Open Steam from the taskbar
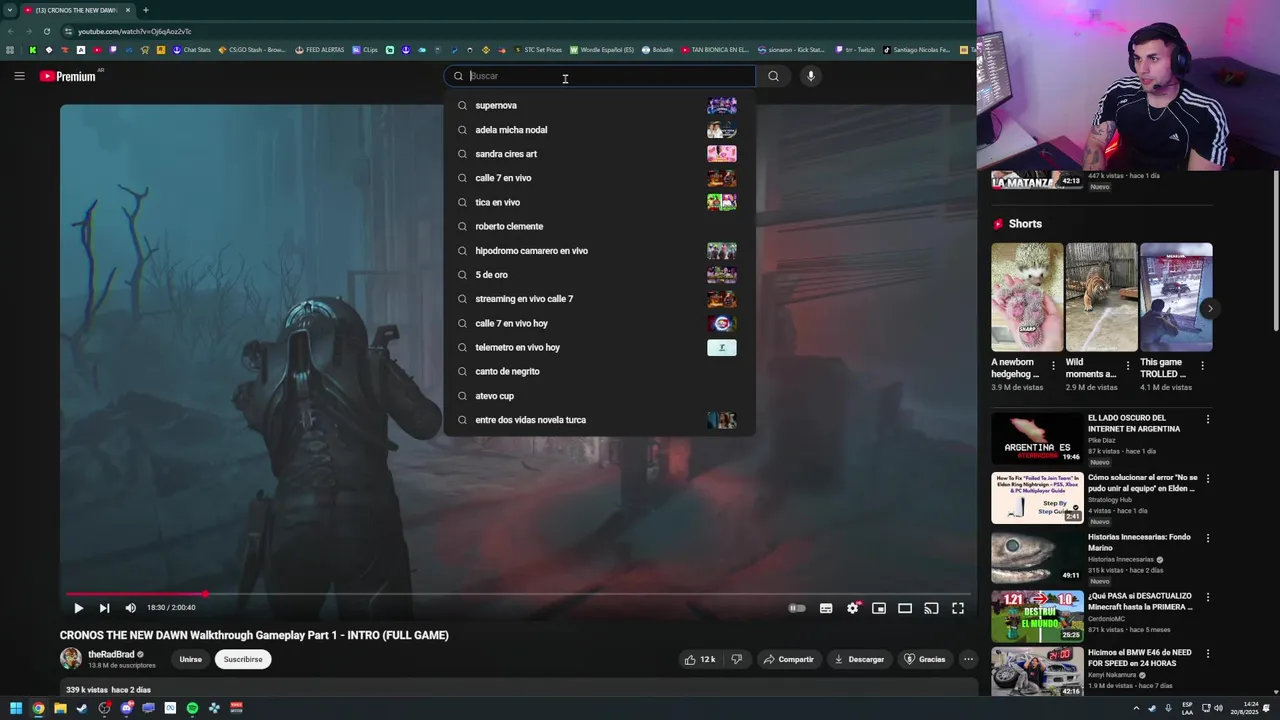 (82, 708)
